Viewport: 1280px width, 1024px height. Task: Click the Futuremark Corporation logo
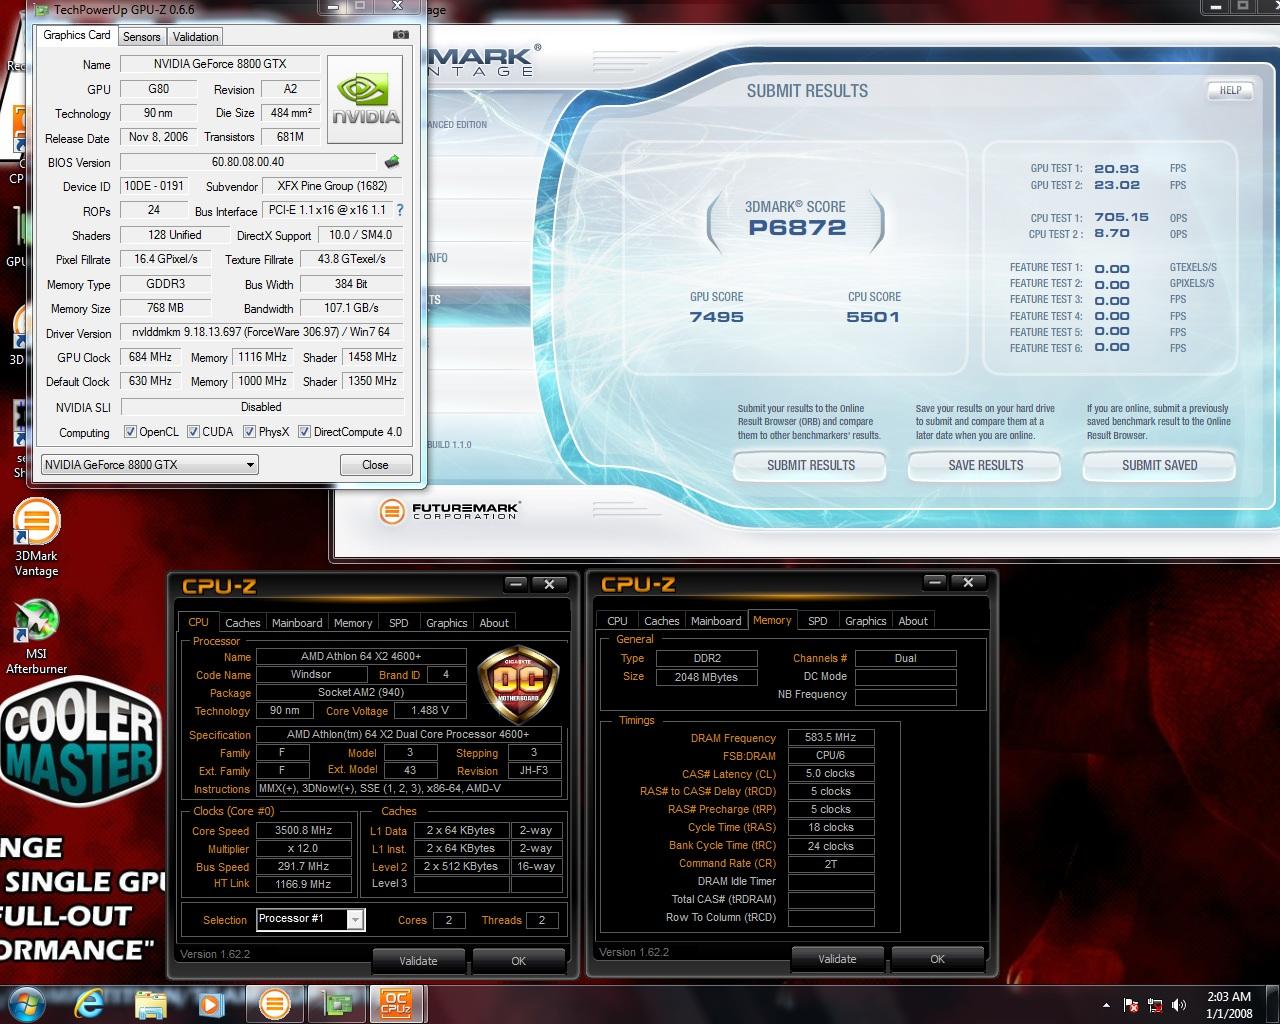[x=450, y=511]
